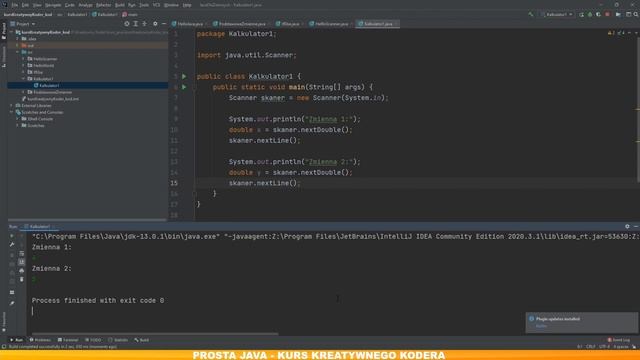Expand the External Libraries node

click(x=11, y=105)
